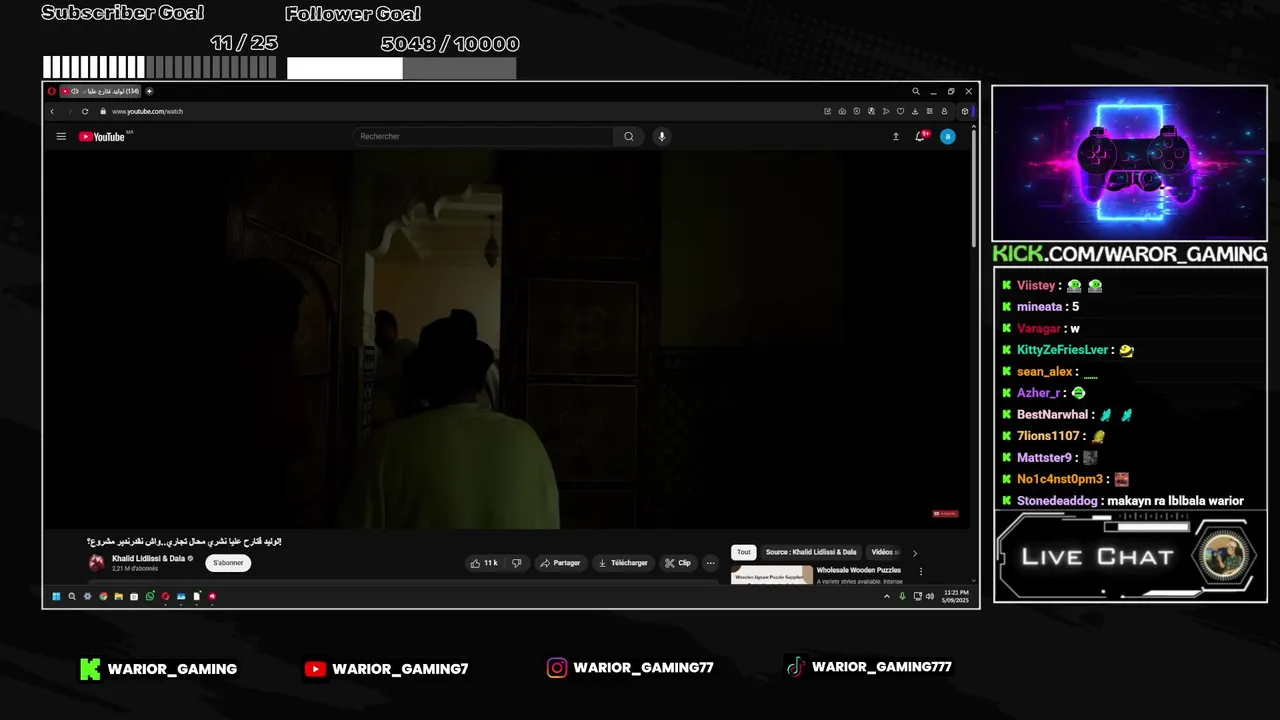Switch to the YouTube browser tab (134)
The height and width of the screenshot is (720, 1280).
tap(100, 91)
